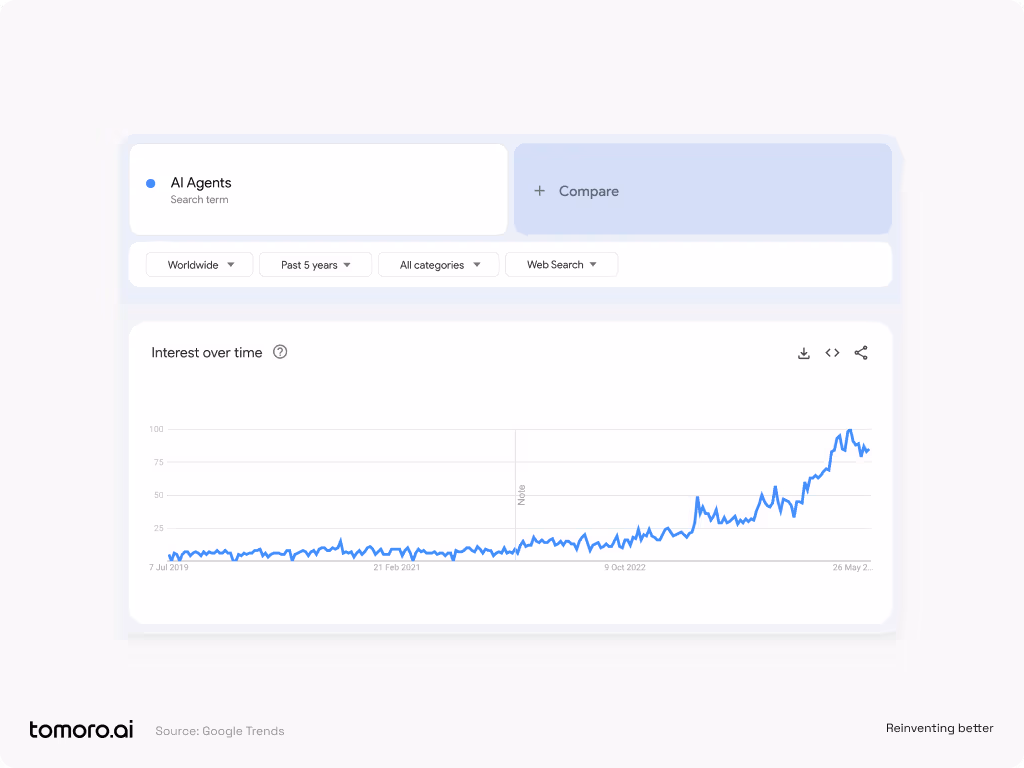Click the 7 Jul 2019 axis label

click(169, 567)
